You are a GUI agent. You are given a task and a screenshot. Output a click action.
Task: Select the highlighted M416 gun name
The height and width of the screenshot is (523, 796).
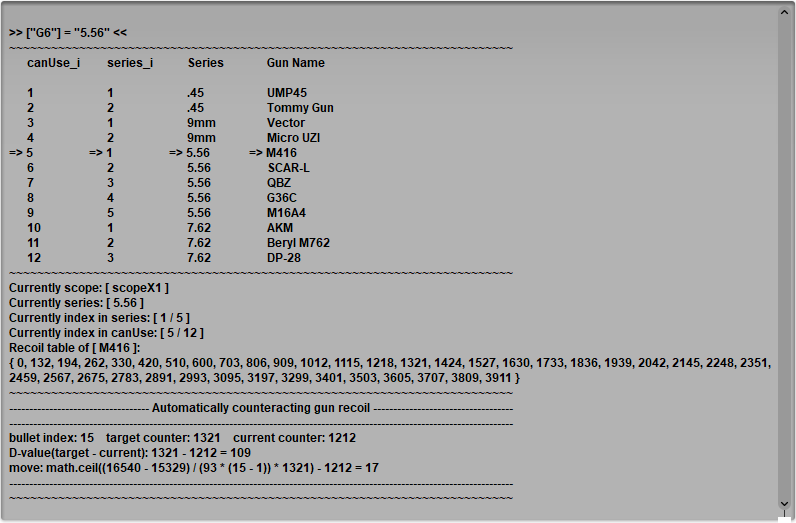click(x=281, y=153)
